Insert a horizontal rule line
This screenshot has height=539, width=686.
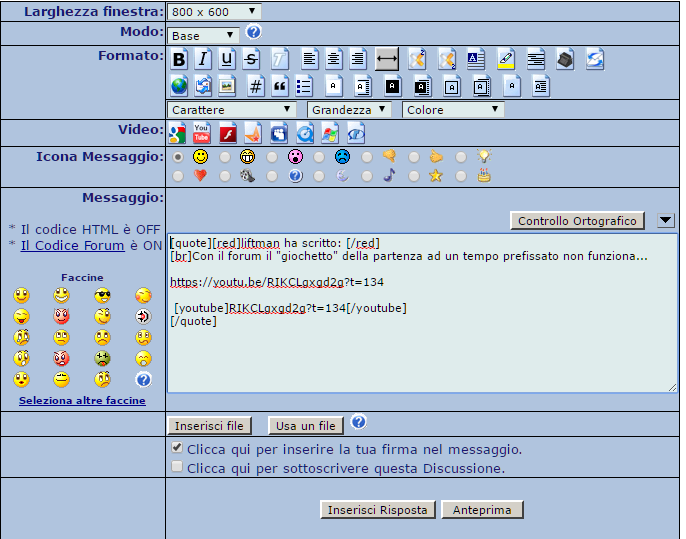(x=387, y=59)
